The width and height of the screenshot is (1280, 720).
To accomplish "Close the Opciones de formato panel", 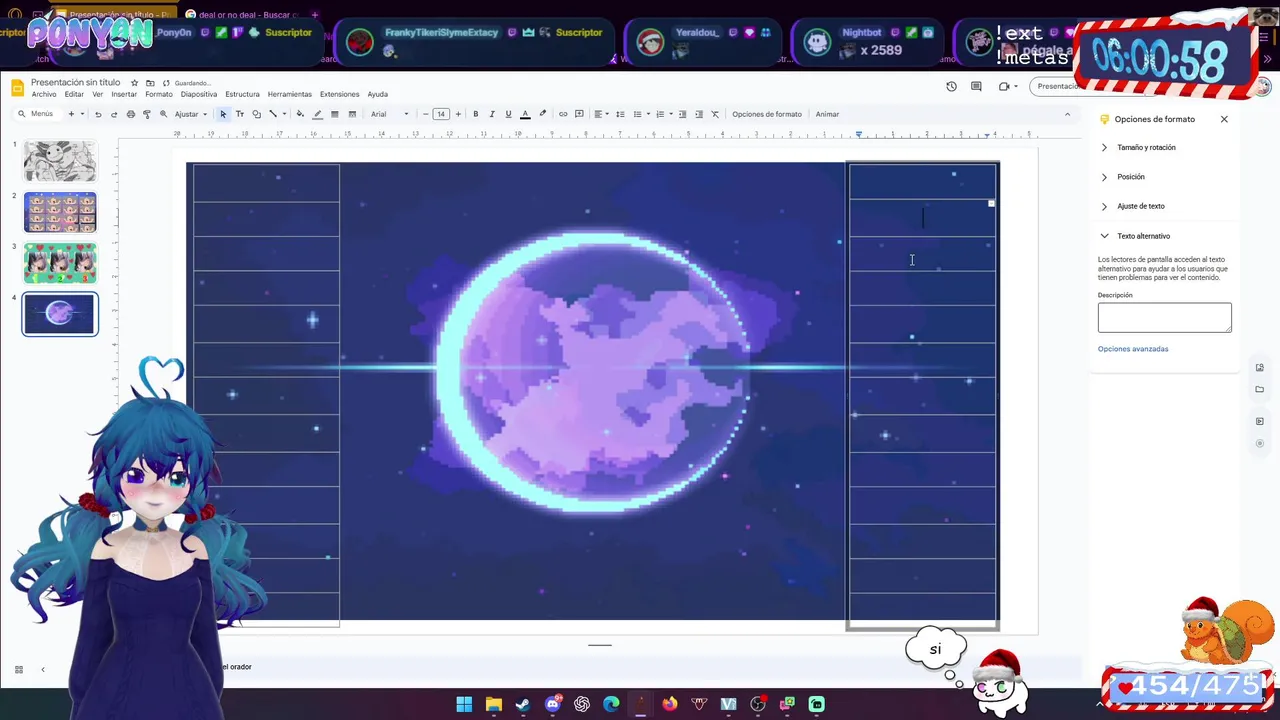I will (1224, 119).
